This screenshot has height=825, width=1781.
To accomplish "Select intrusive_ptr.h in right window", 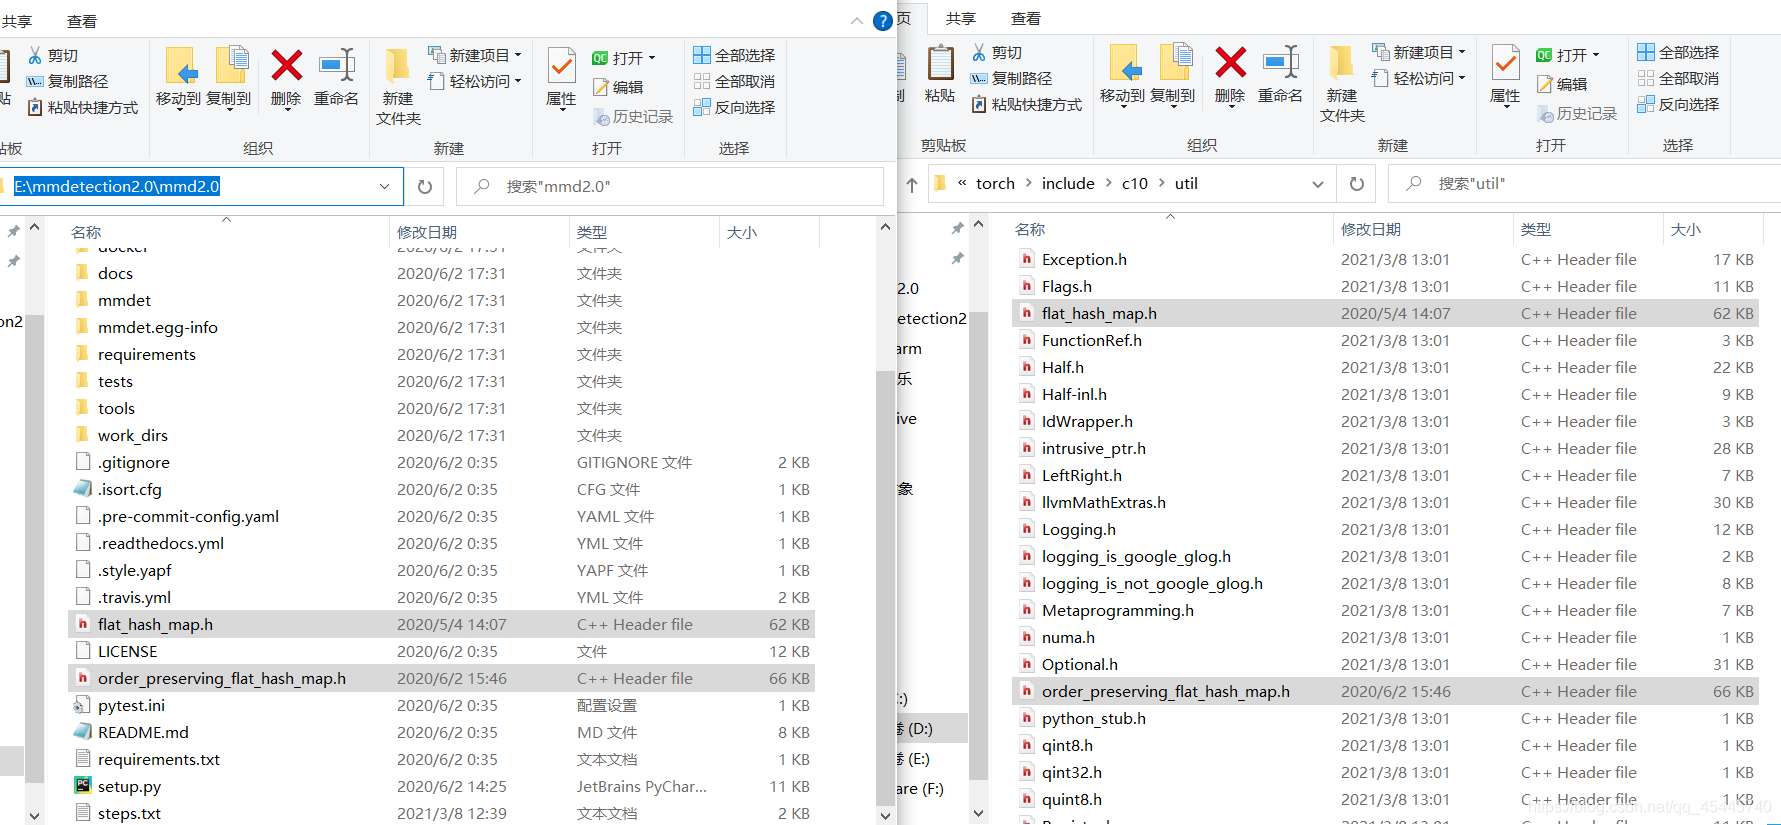I will click(1385, 449).
